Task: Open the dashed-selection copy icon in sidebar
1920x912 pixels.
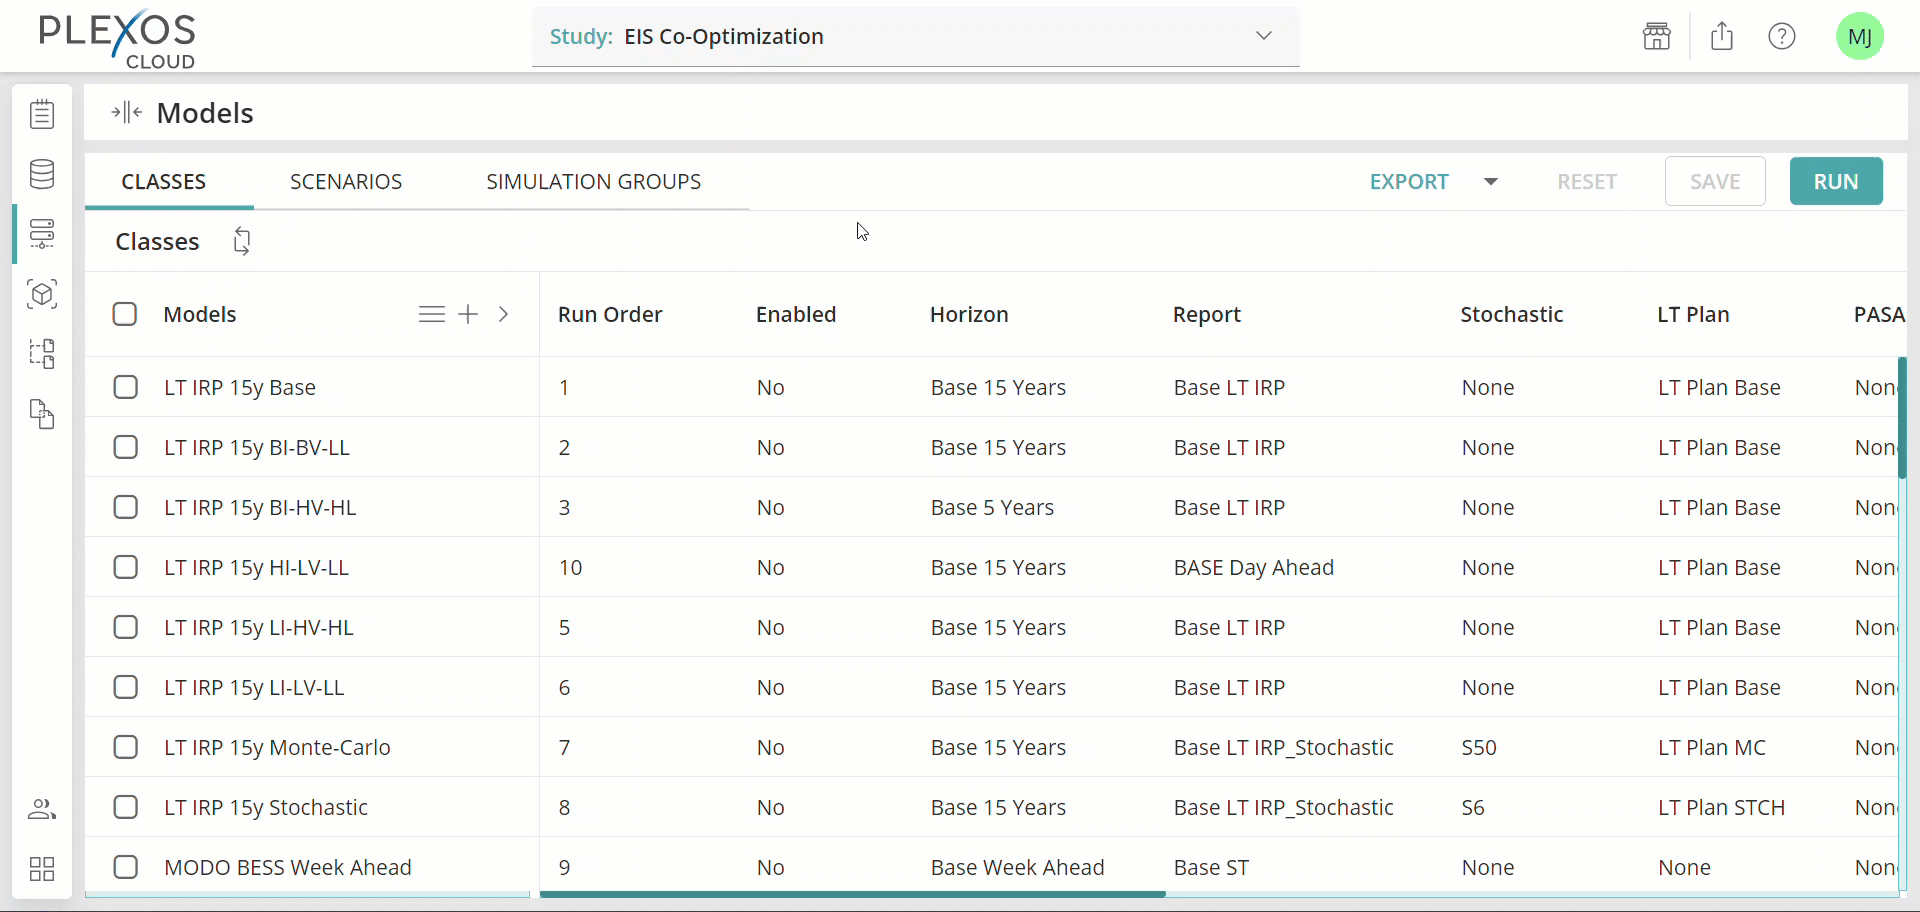Action: pos(42,354)
